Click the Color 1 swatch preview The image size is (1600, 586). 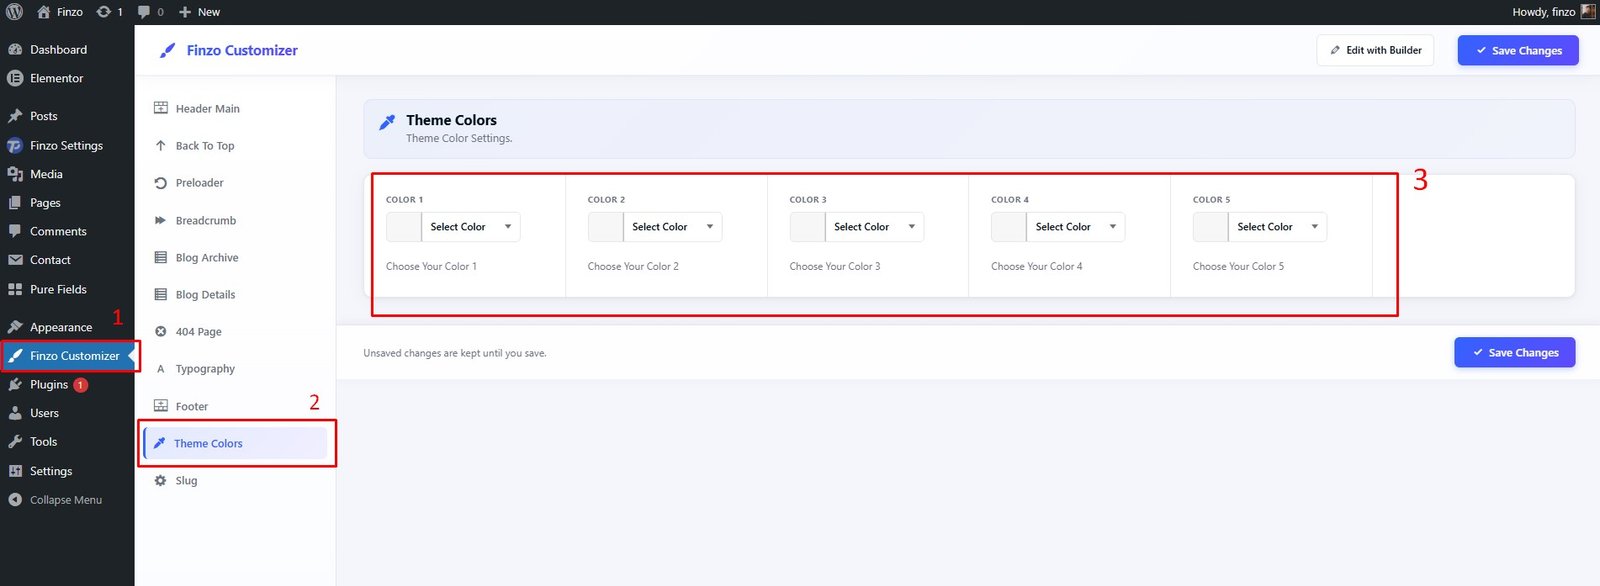point(404,227)
